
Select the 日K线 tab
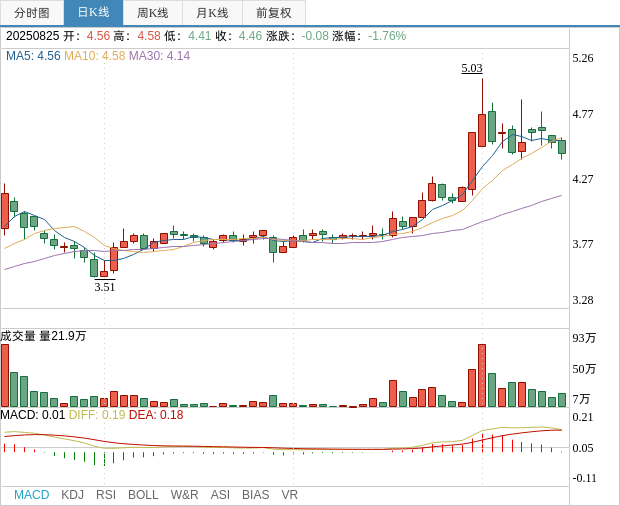point(93,13)
